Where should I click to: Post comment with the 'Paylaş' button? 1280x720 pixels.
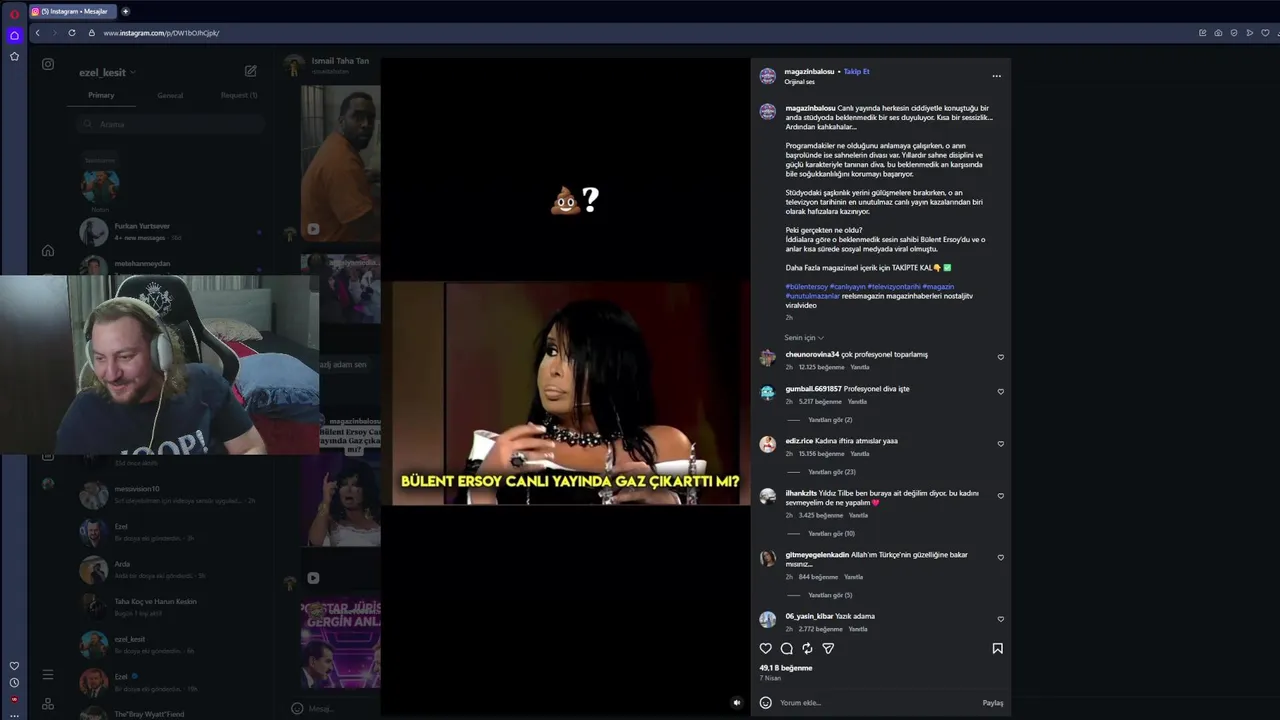(993, 703)
